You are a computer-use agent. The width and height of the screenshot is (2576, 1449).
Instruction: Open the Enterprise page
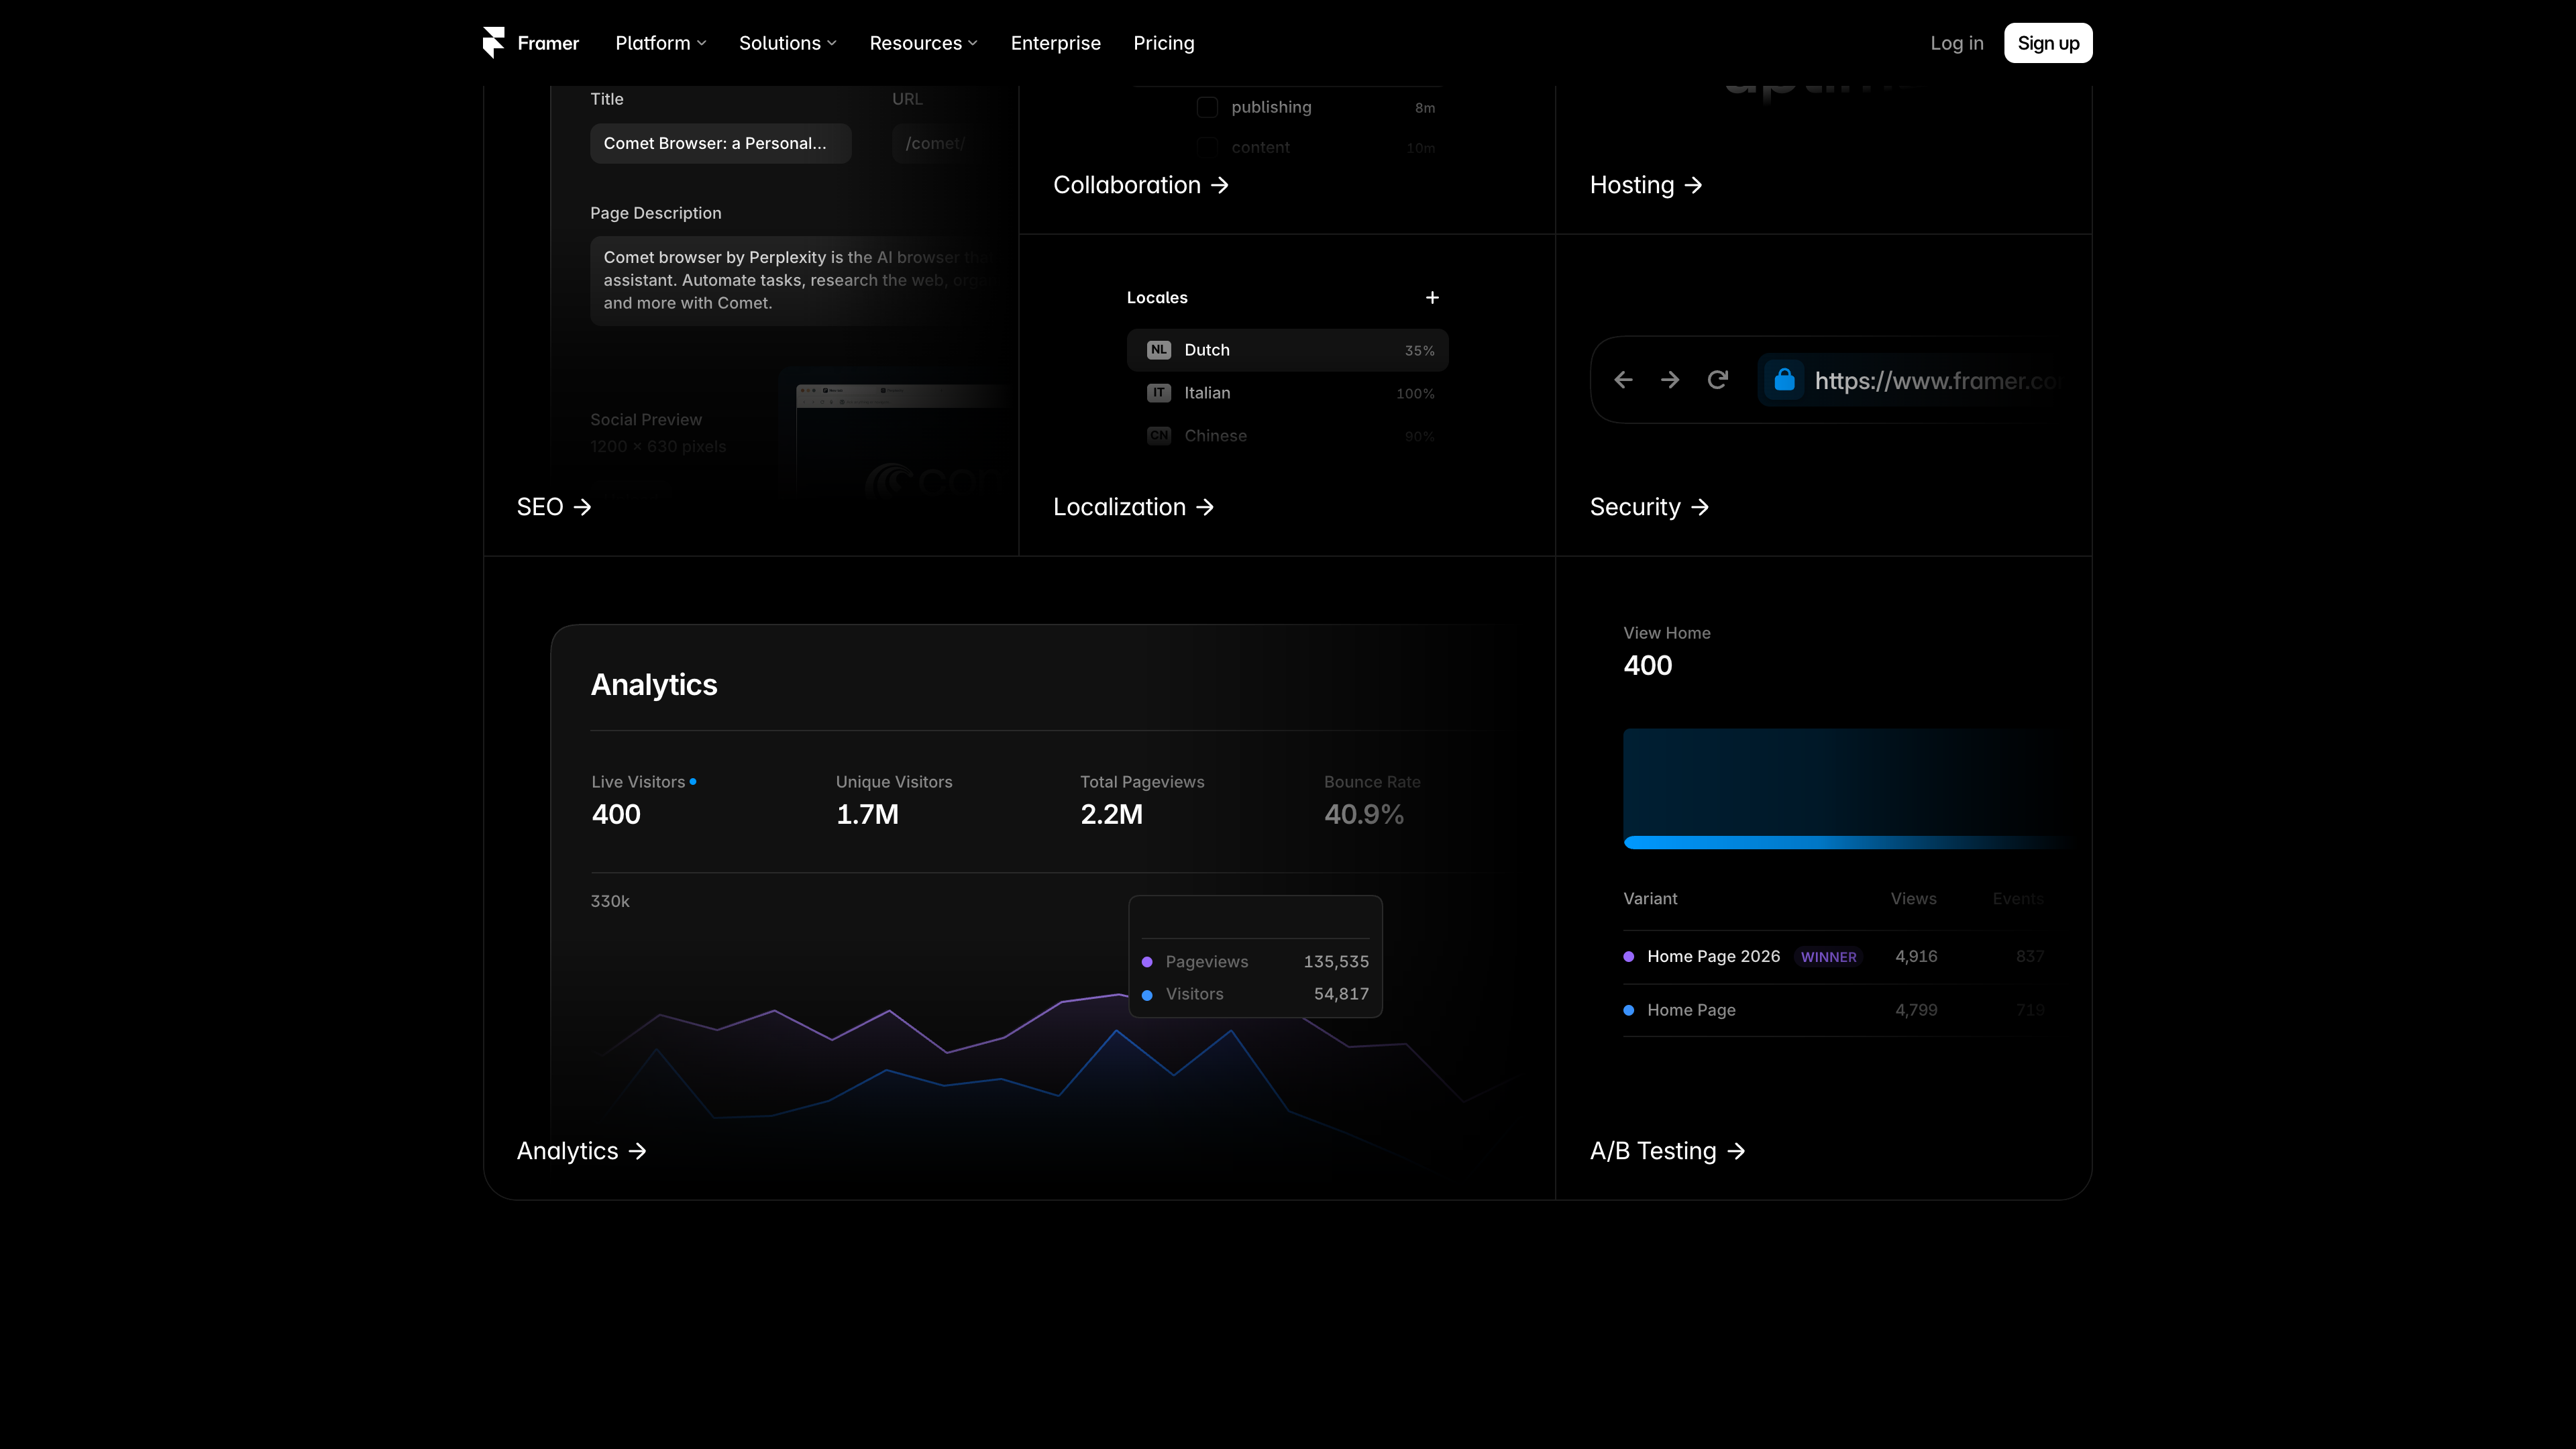(1055, 43)
